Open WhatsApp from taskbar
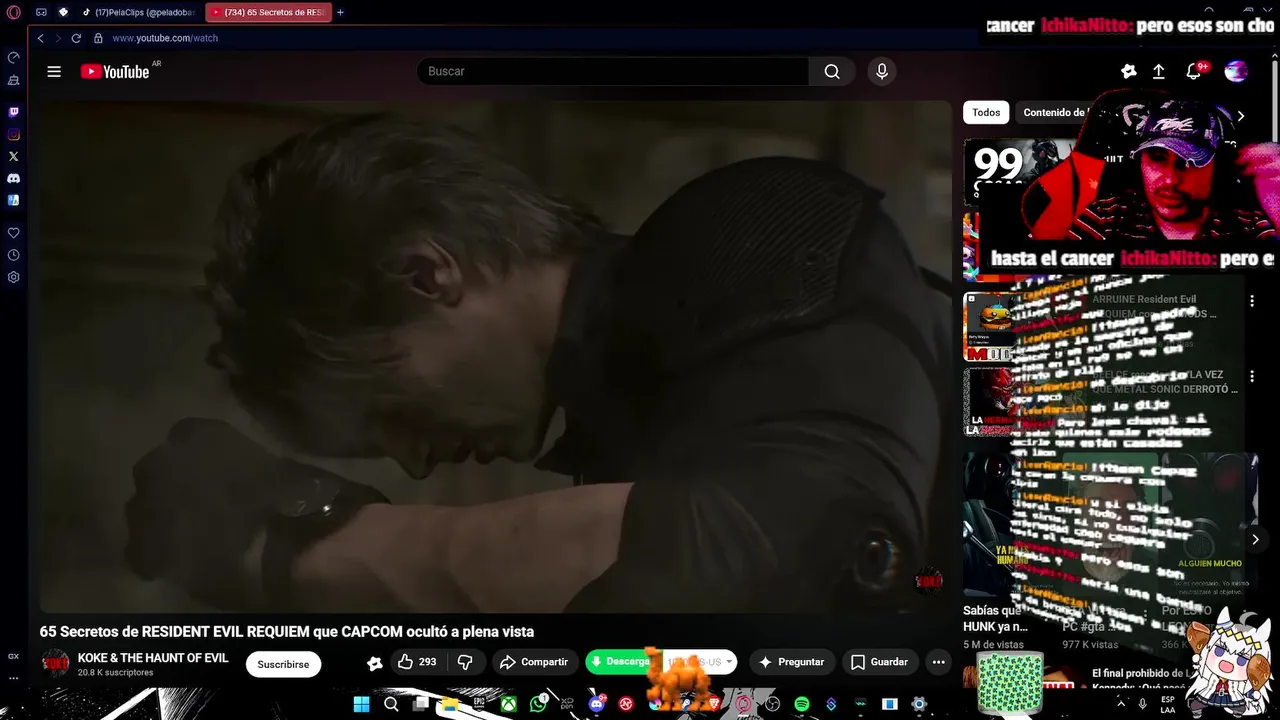The height and width of the screenshot is (720, 1280). (x=539, y=704)
